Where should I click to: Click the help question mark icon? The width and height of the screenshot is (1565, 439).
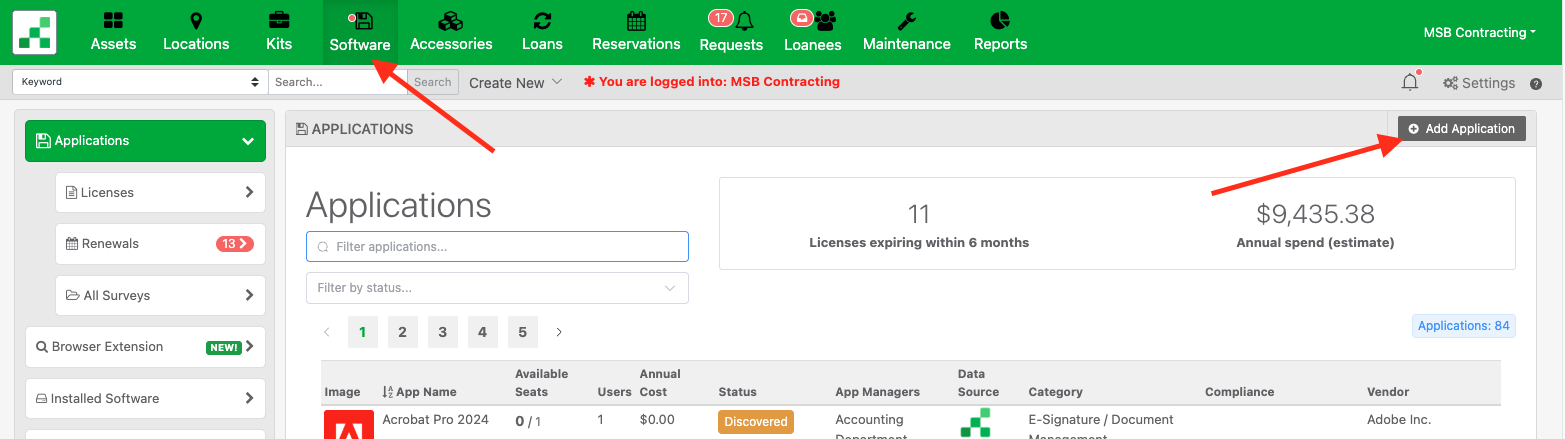1536,83
